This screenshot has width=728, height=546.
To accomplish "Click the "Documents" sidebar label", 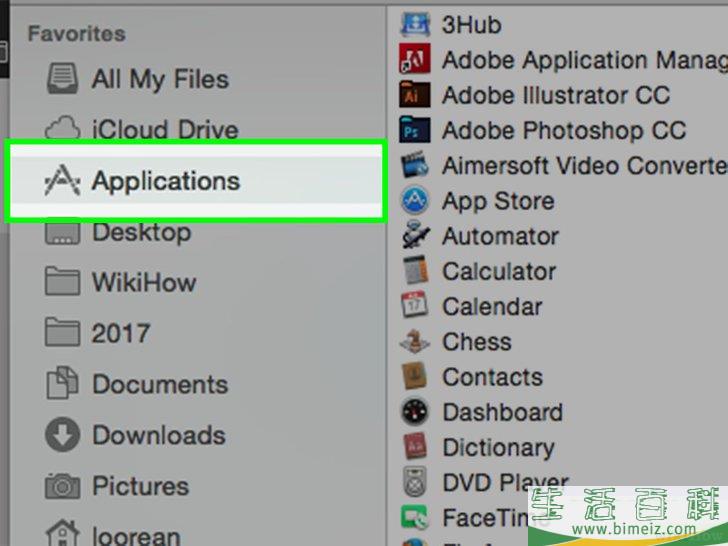I will [x=160, y=384].
